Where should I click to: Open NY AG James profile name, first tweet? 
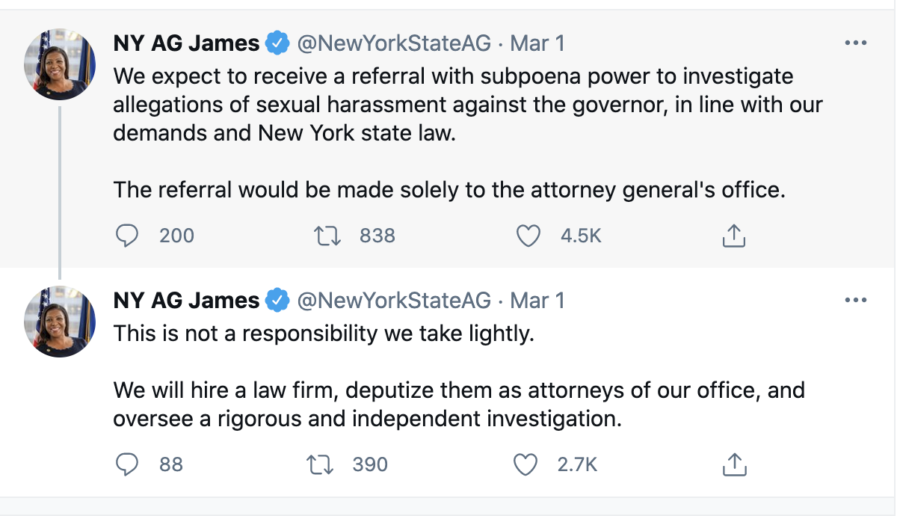(187, 44)
